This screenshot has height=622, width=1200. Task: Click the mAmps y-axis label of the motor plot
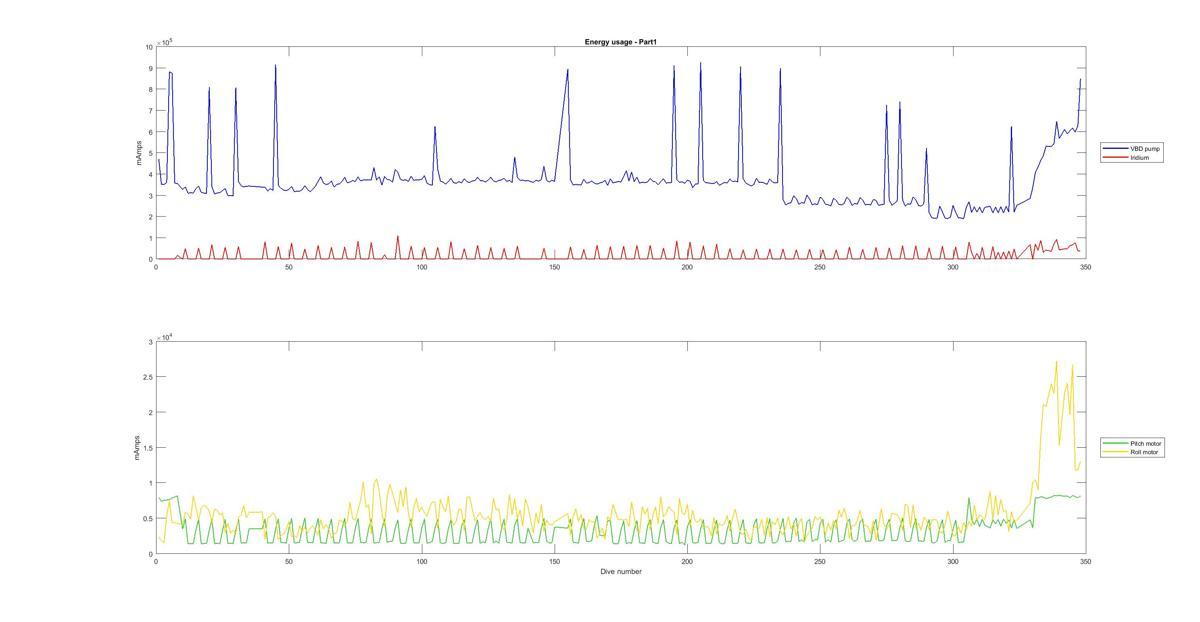[x=136, y=448]
